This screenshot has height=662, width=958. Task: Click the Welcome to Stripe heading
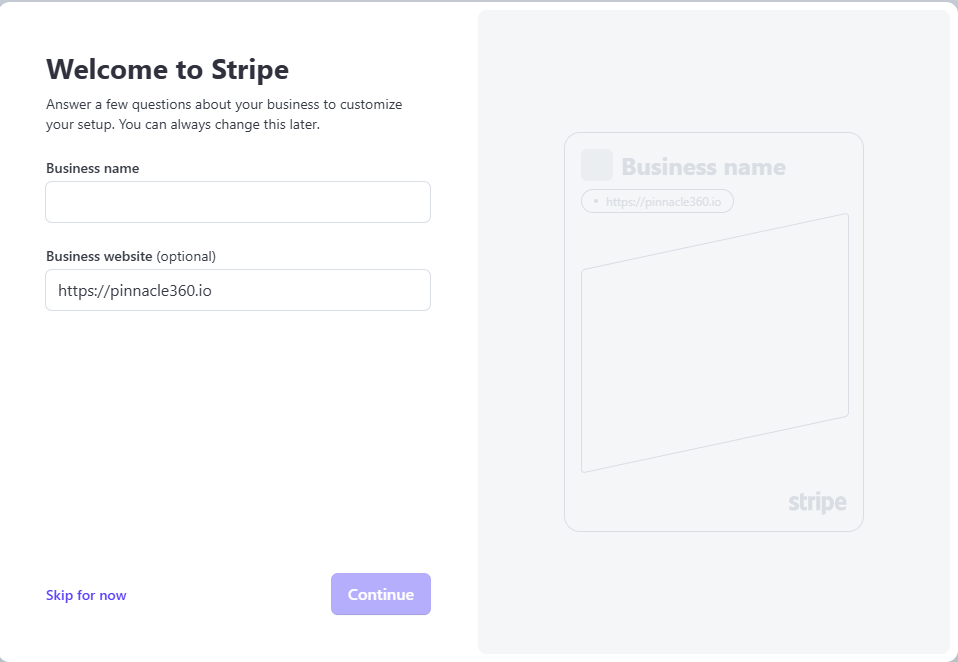tap(166, 70)
